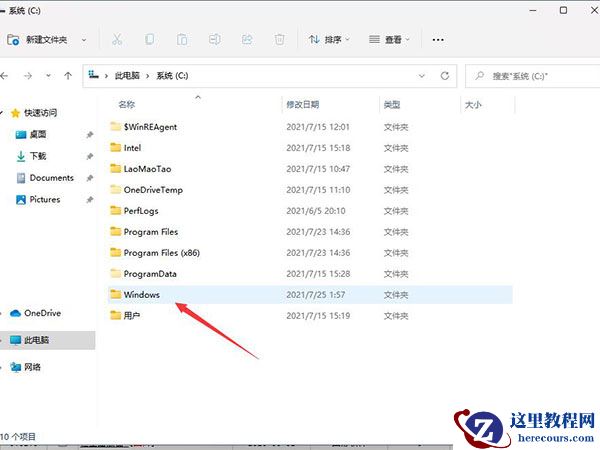Screen dimensions: 600x450
Task: Open the View (查看) dropdown
Action: pyautogui.click(x=389, y=39)
